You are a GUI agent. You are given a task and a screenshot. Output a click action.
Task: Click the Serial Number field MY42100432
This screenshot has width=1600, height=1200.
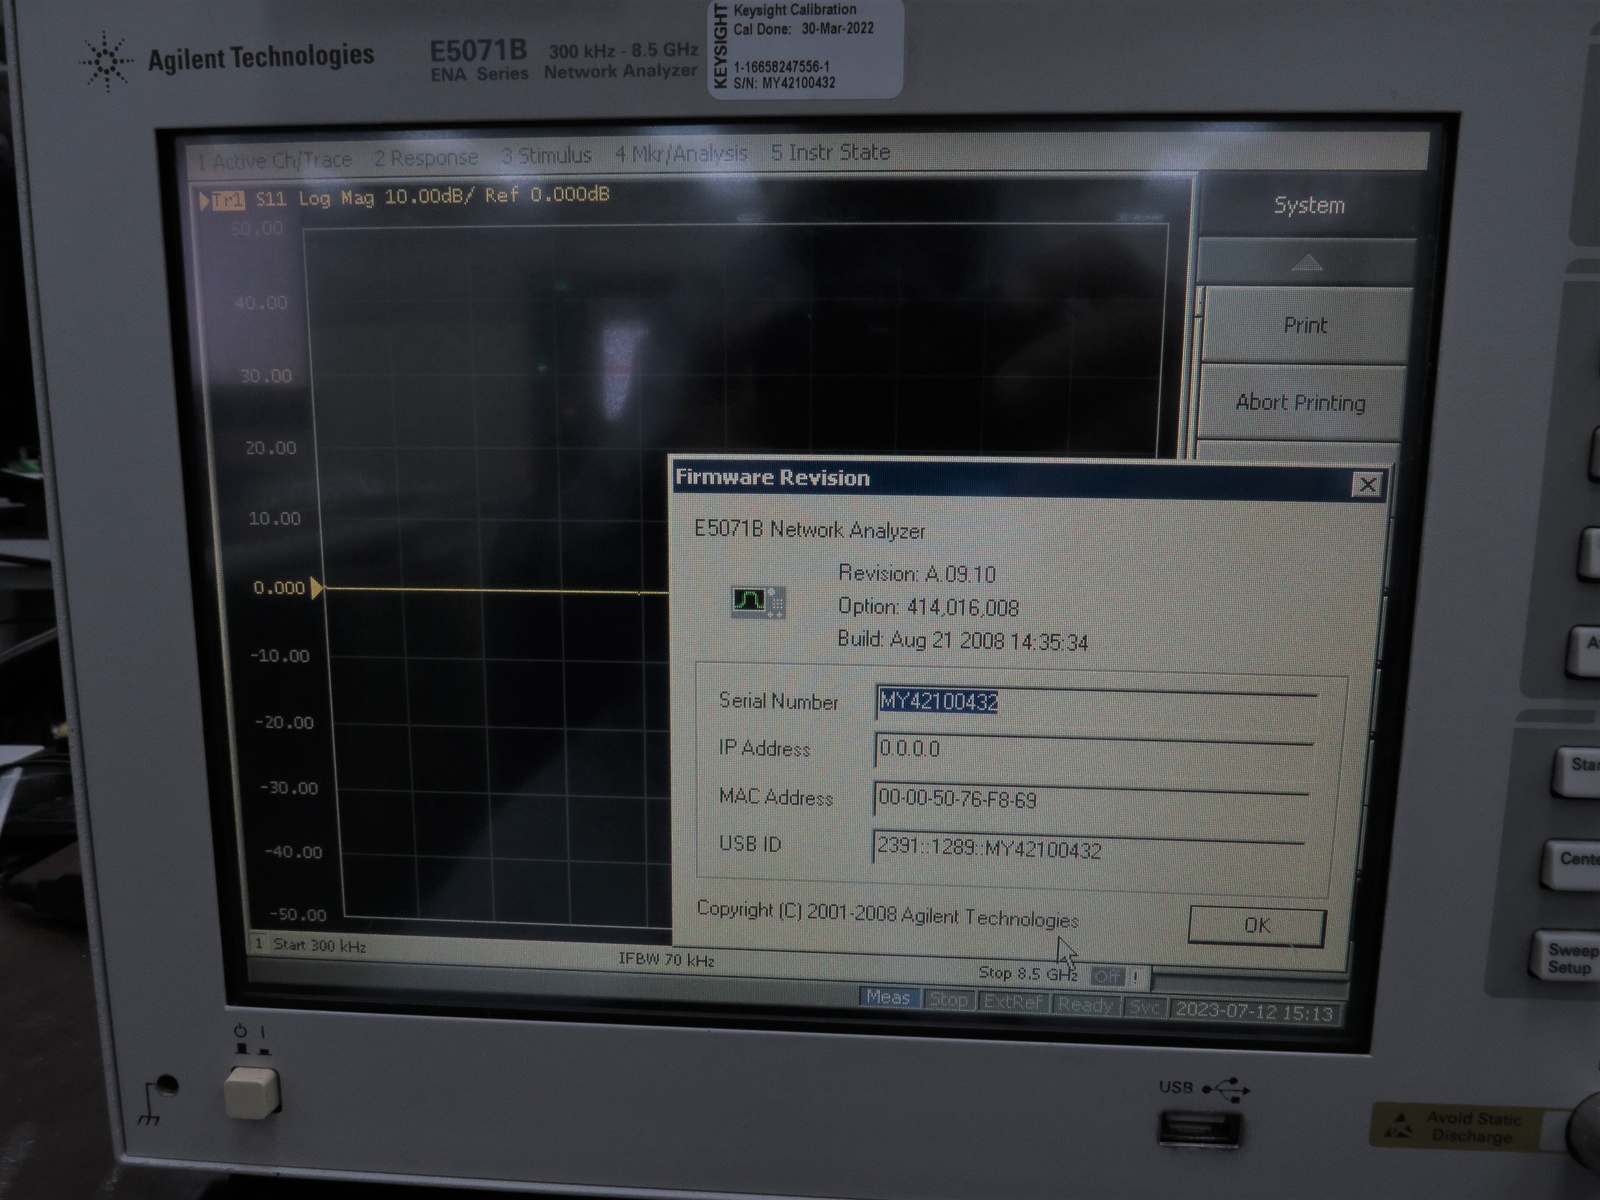[x=1095, y=702]
